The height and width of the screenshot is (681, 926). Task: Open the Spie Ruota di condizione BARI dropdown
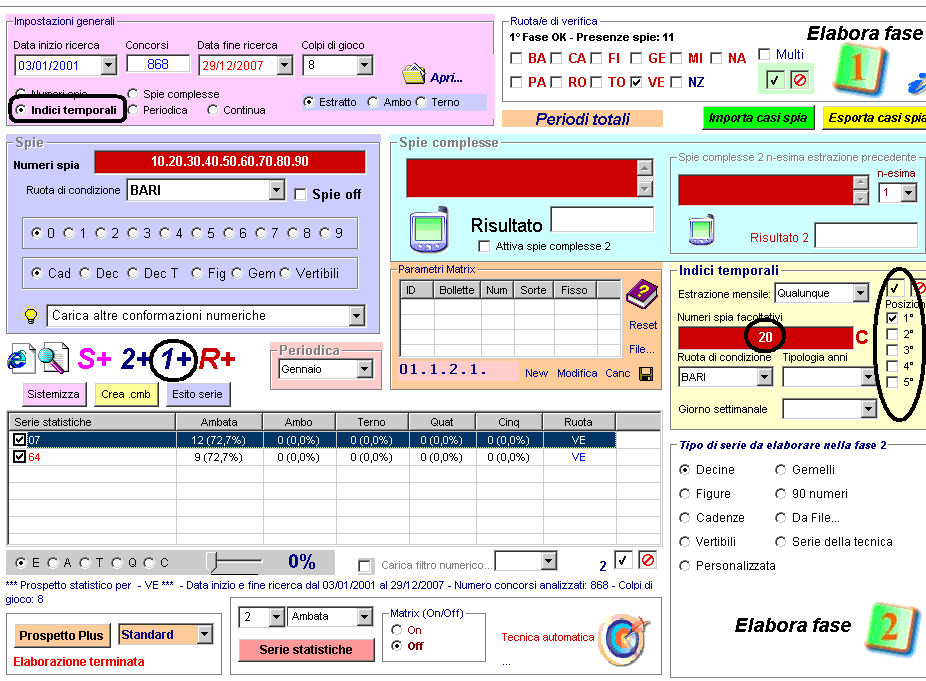tap(276, 190)
